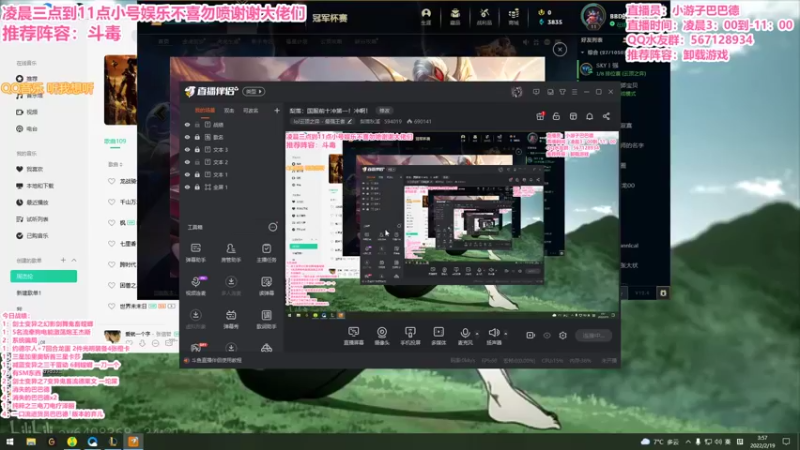
Task: Toggle the lock on the 歌名 layer
Action: (197, 137)
